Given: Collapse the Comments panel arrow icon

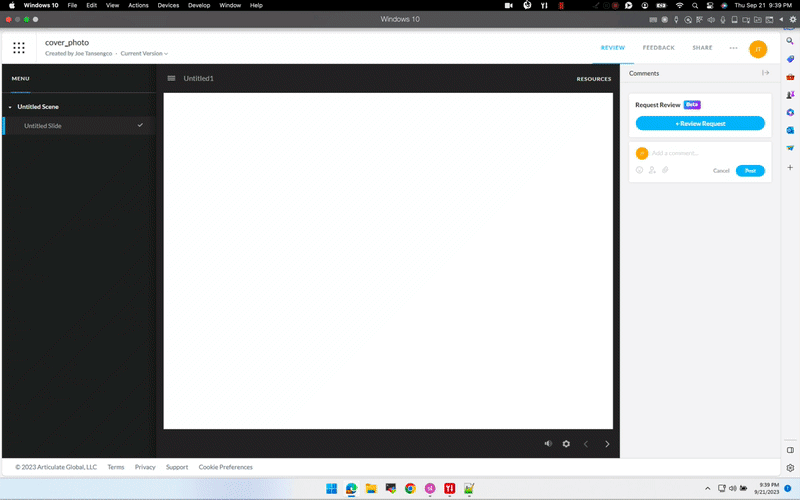Looking at the screenshot, I should (x=765, y=73).
